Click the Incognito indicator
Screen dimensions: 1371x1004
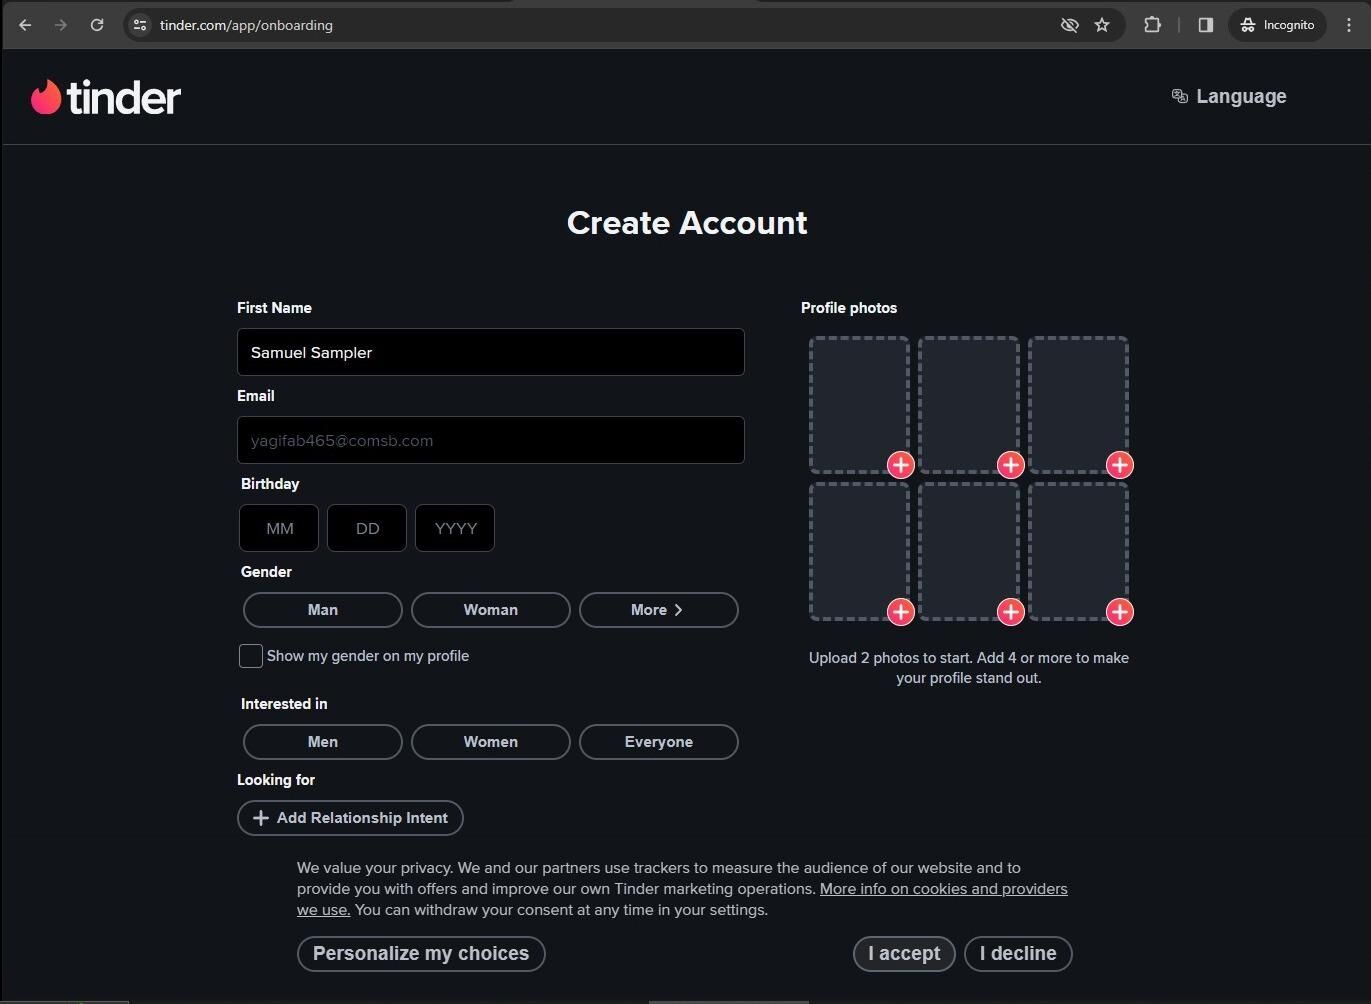point(1278,25)
